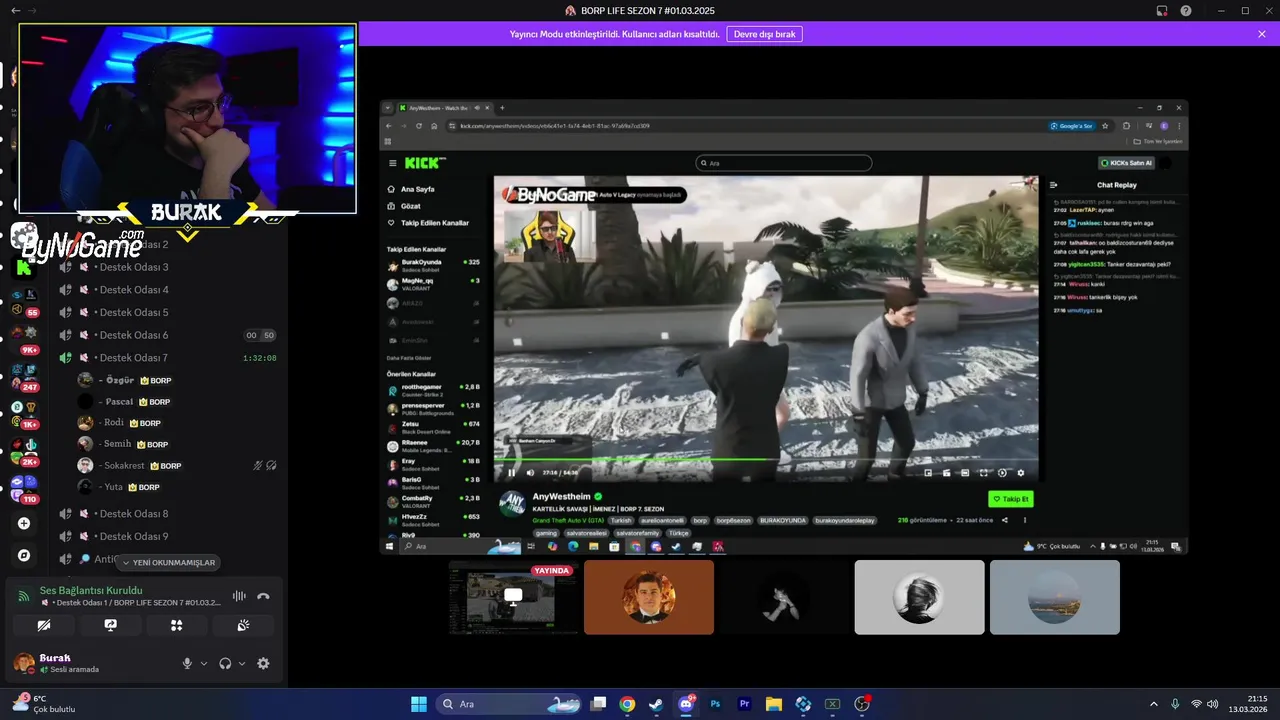Image resolution: width=1280 pixels, height=720 pixels.
Task: Open the server folder with the 247 badge
Action: click(24, 377)
